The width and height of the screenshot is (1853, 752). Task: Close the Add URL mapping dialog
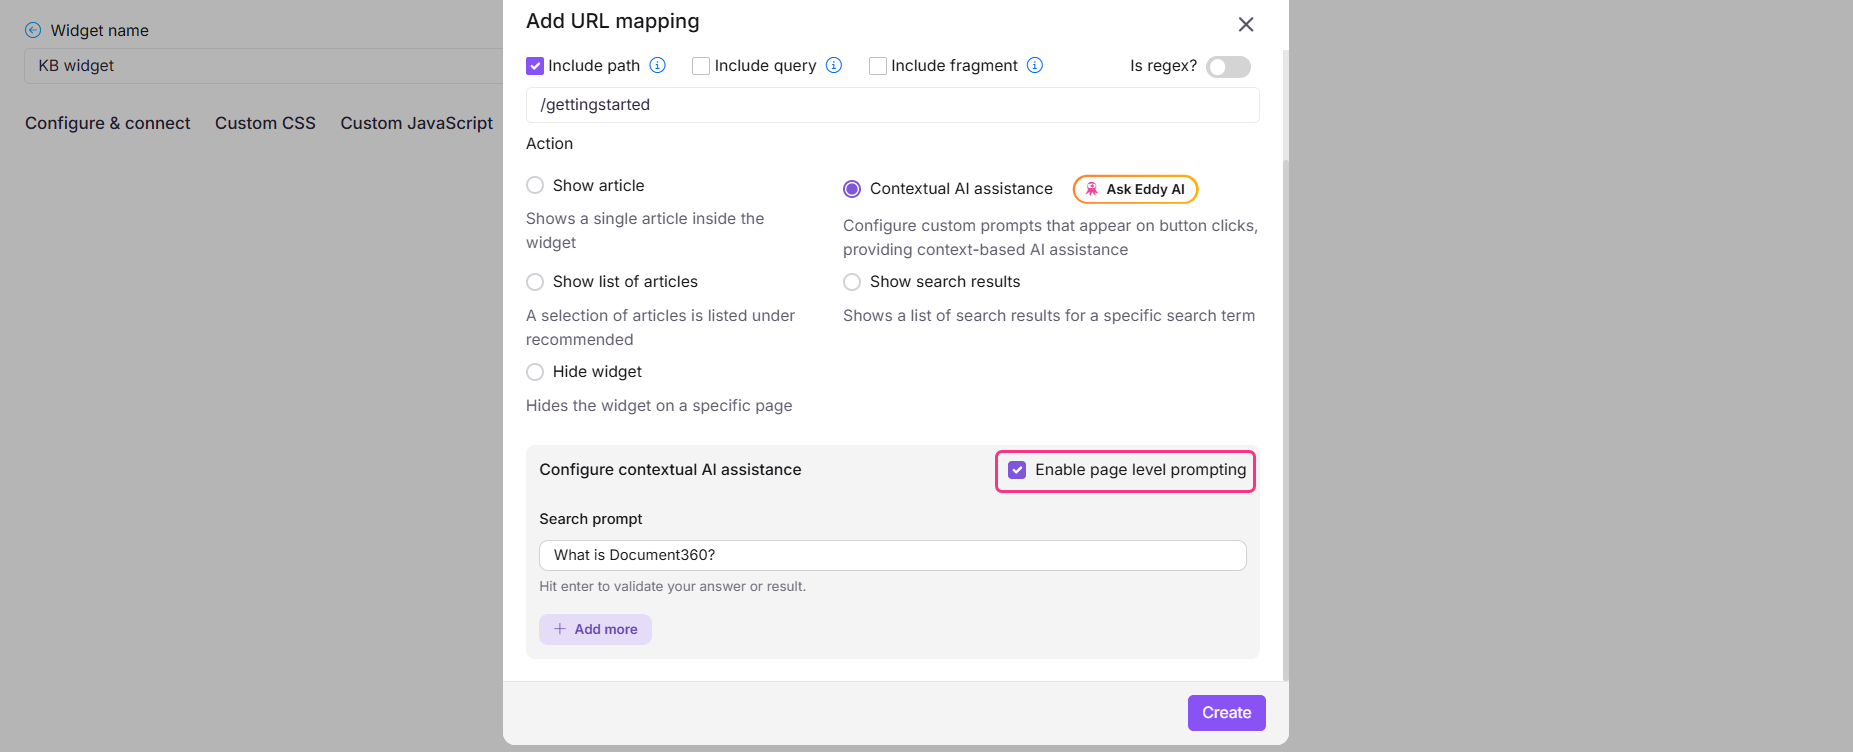(x=1246, y=23)
